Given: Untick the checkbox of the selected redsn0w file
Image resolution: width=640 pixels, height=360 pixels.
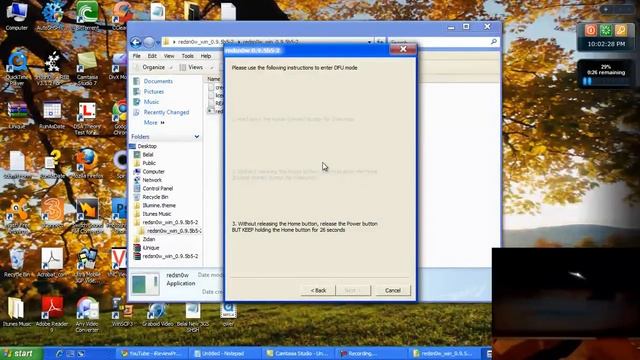Looking at the screenshot, I should pos(211,111).
